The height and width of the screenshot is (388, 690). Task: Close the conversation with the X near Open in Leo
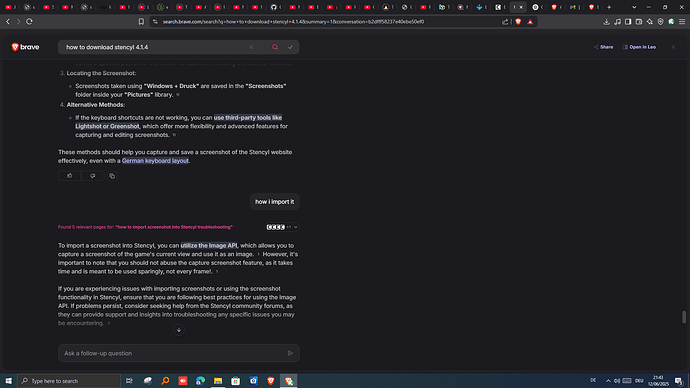coord(673,47)
